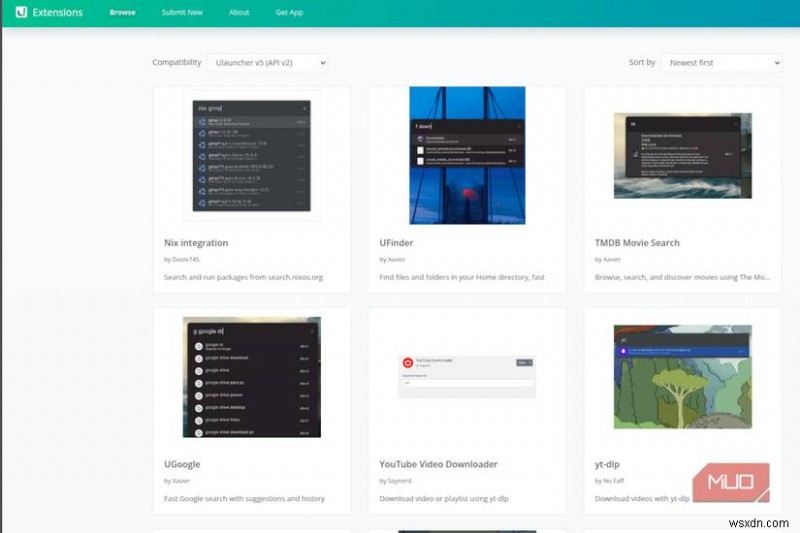Image resolution: width=800 pixels, height=533 pixels.
Task: Click "Search and run packages from search.nixos.org" description
Action: pos(243,277)
